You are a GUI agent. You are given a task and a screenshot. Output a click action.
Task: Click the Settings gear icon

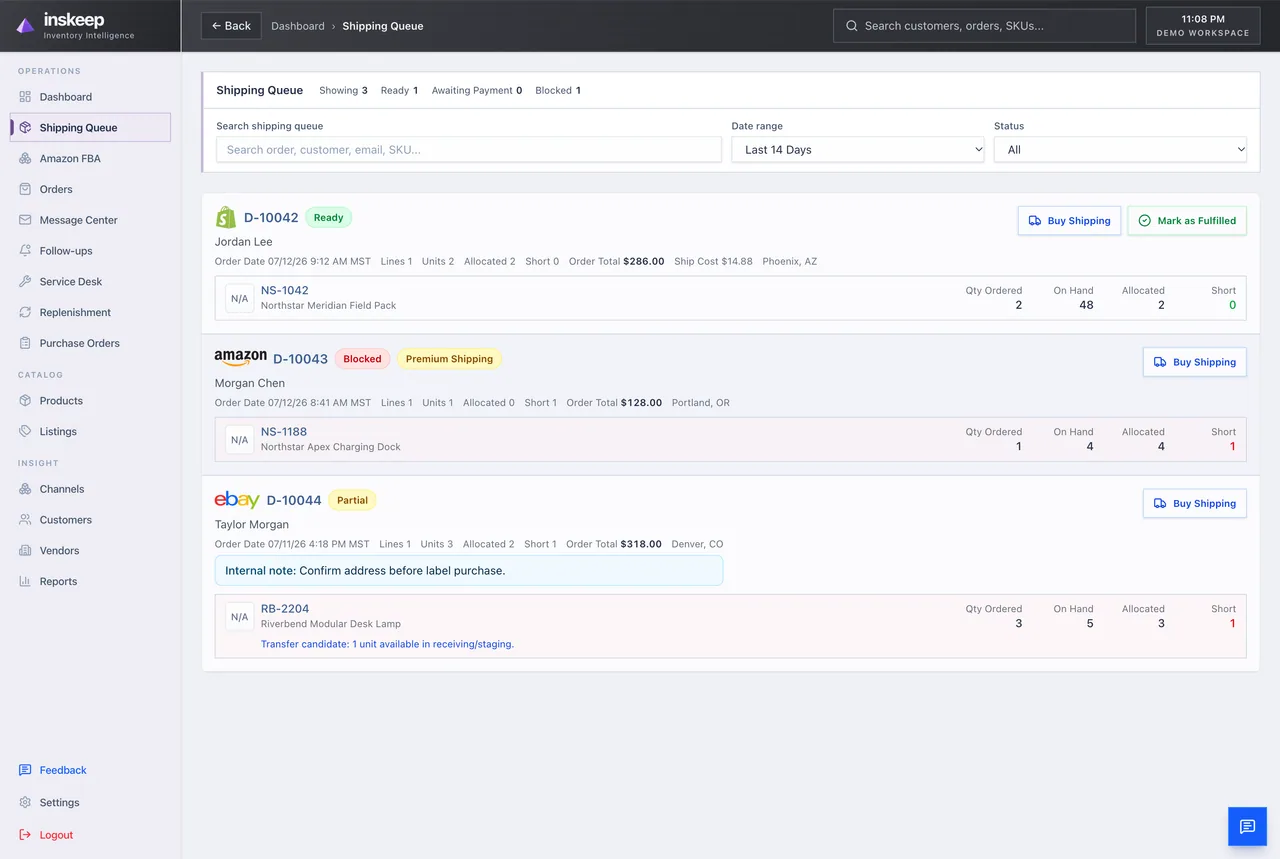coord(25,803)
